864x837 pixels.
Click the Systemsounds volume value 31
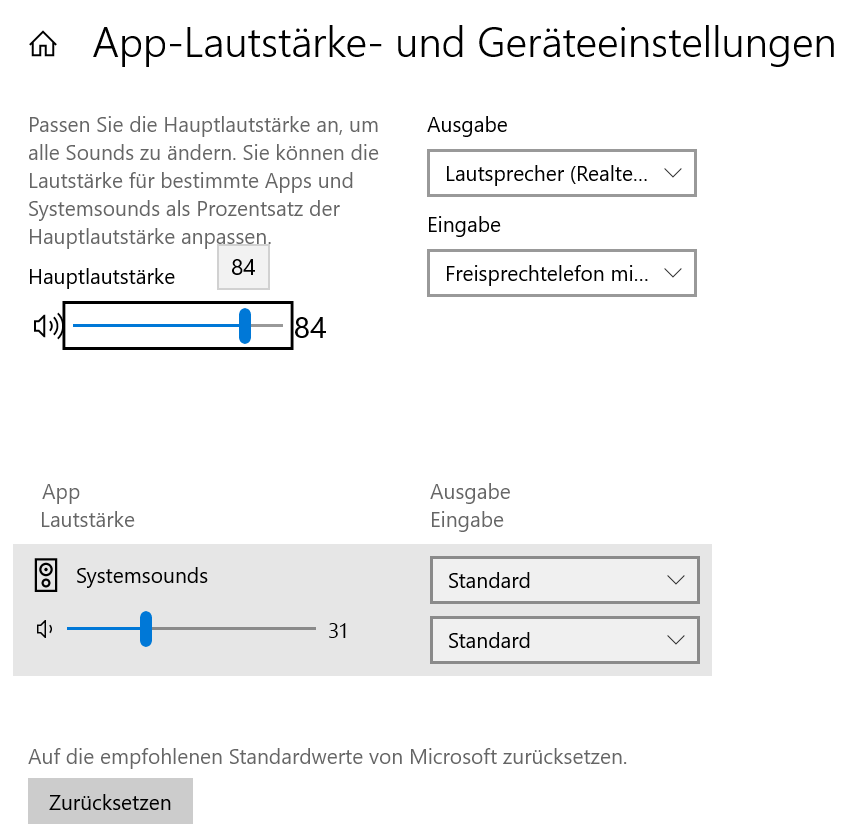tap(338, 631)
